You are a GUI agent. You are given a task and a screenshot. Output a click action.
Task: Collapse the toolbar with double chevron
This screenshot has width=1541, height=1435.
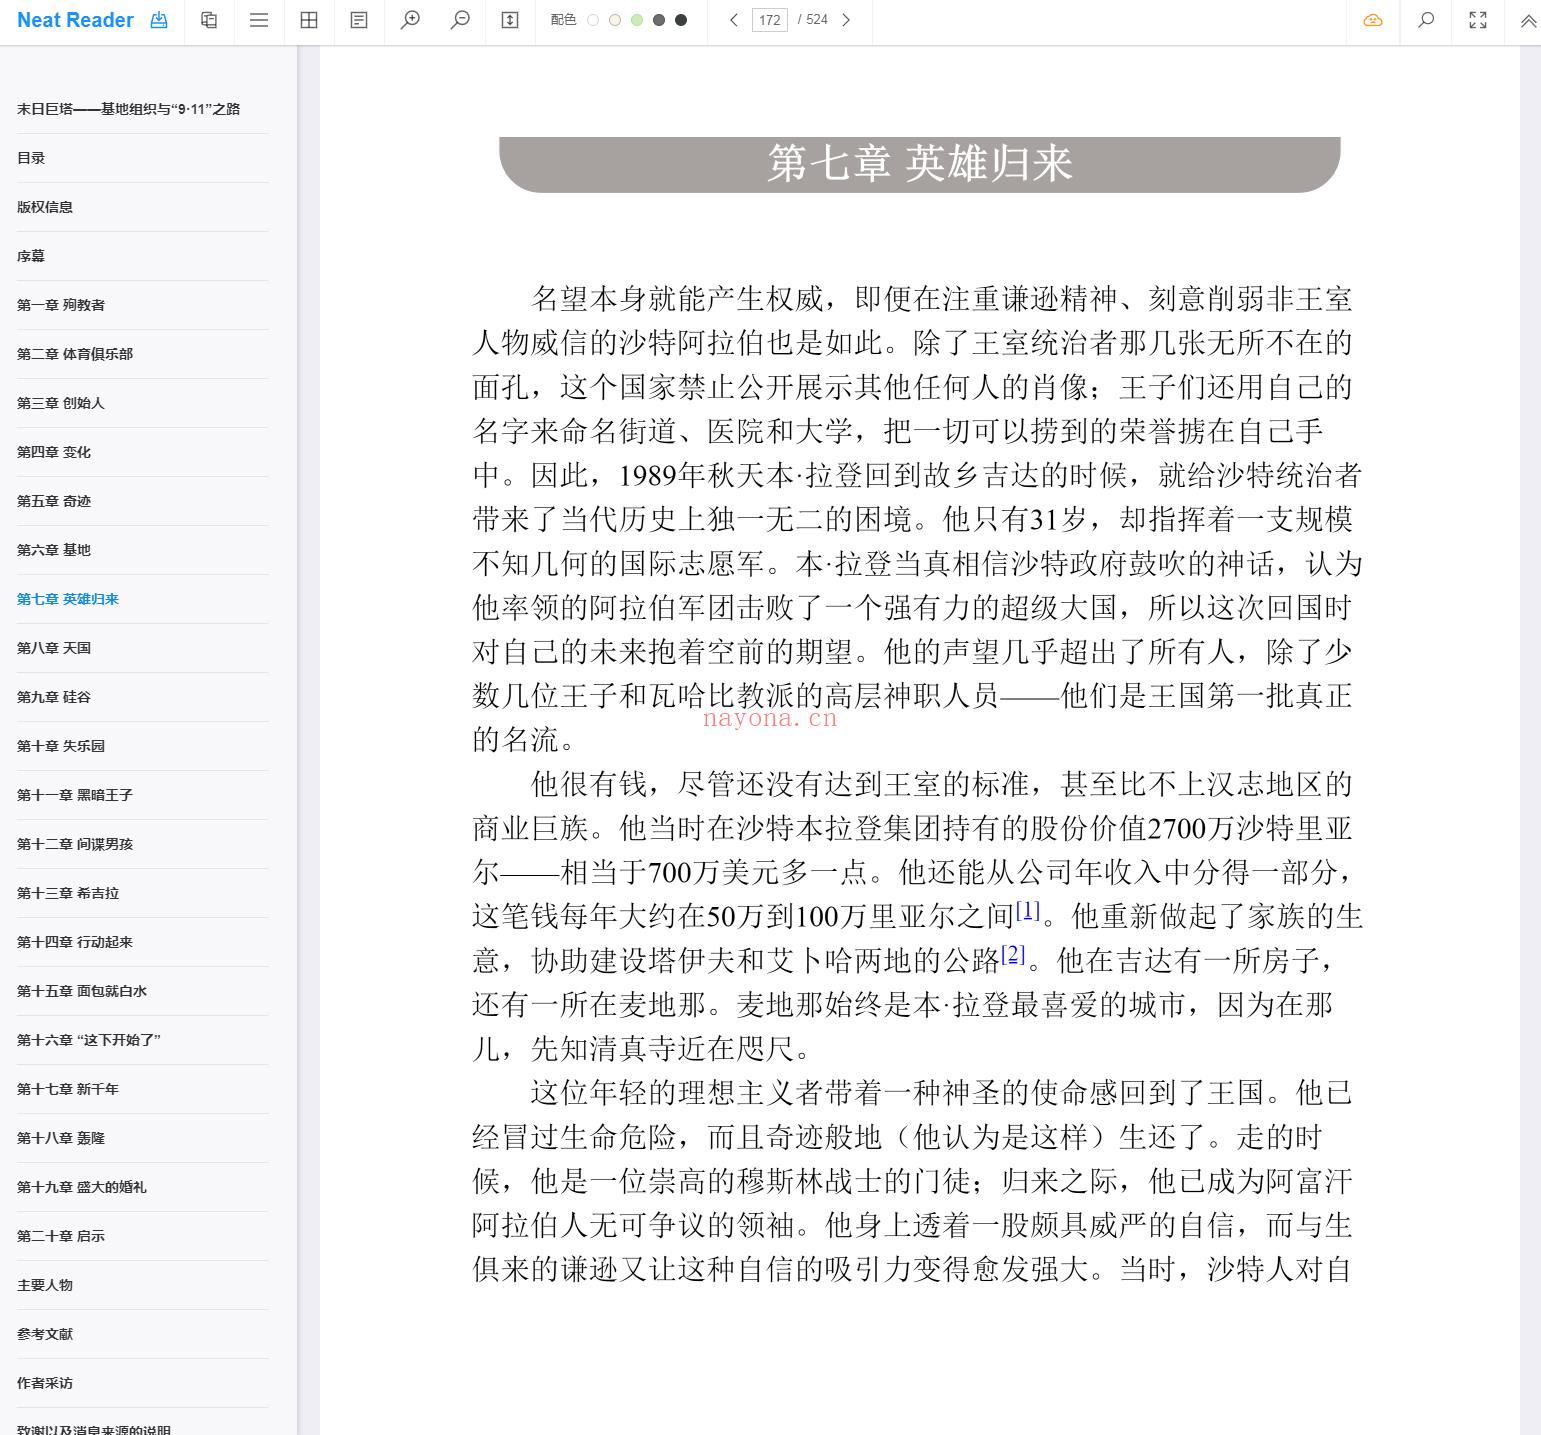1528,21
